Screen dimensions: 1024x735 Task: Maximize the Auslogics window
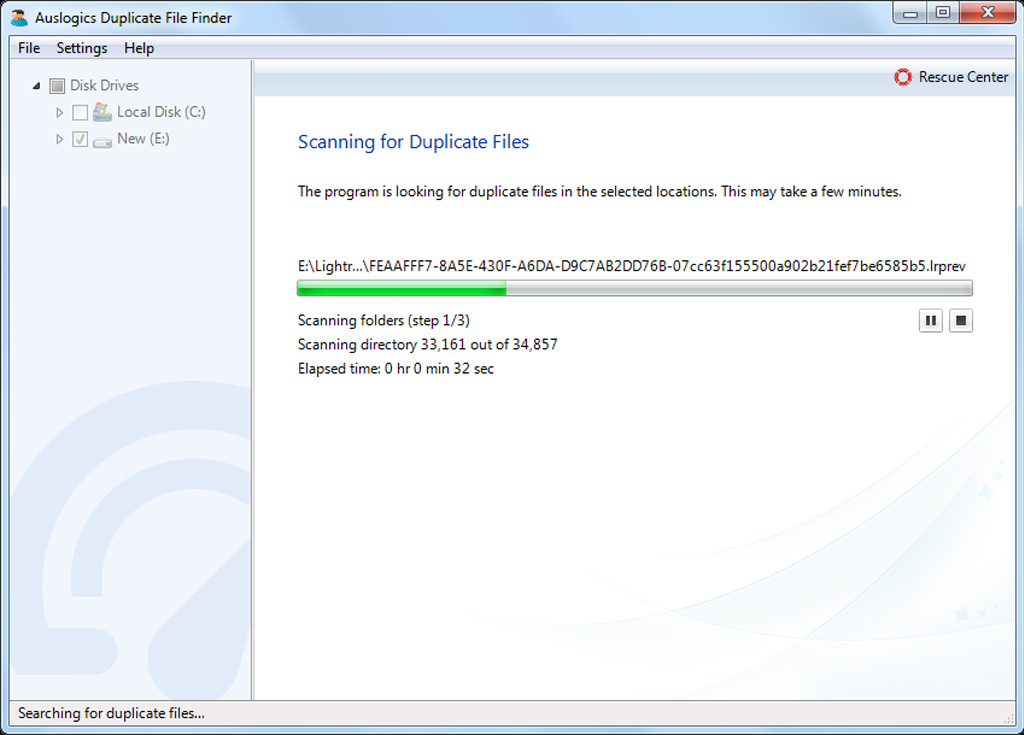coord(943,13)
